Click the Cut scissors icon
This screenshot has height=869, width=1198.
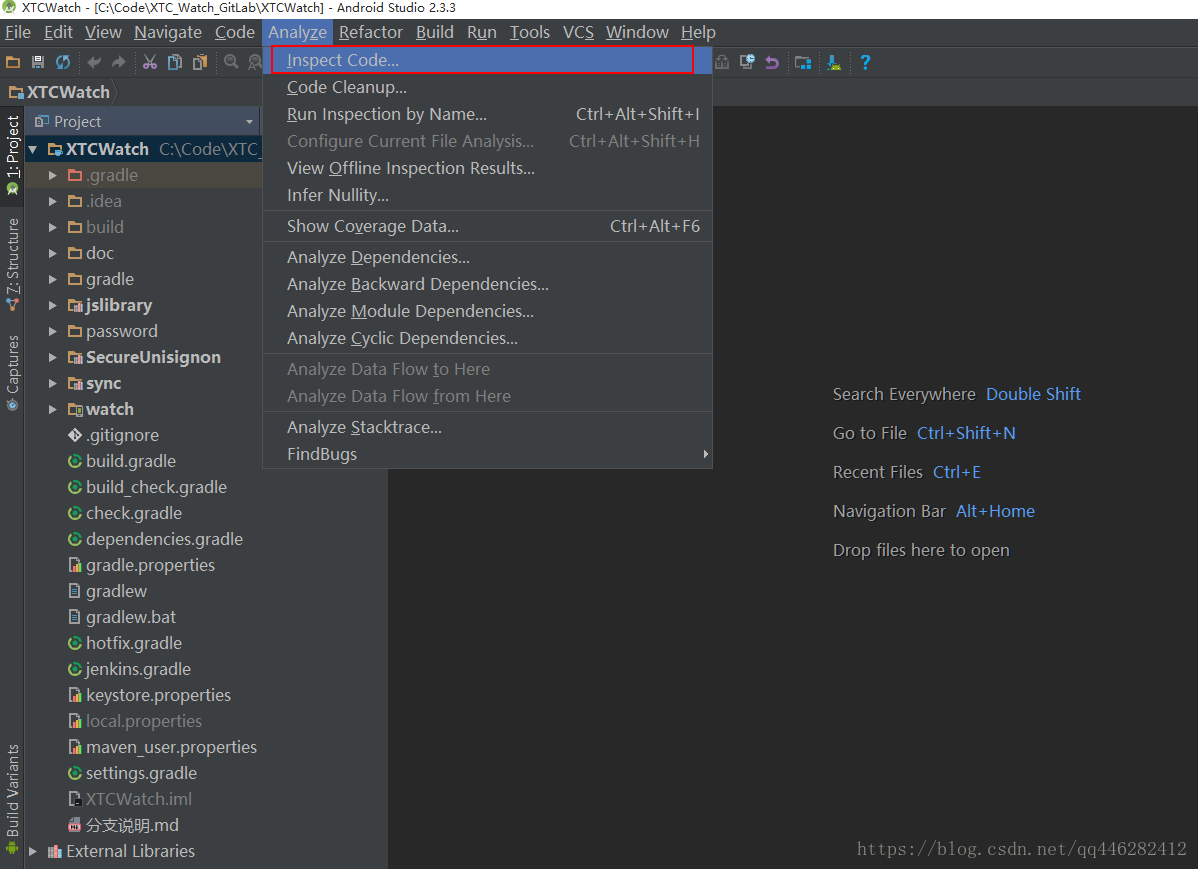[150, 63]
